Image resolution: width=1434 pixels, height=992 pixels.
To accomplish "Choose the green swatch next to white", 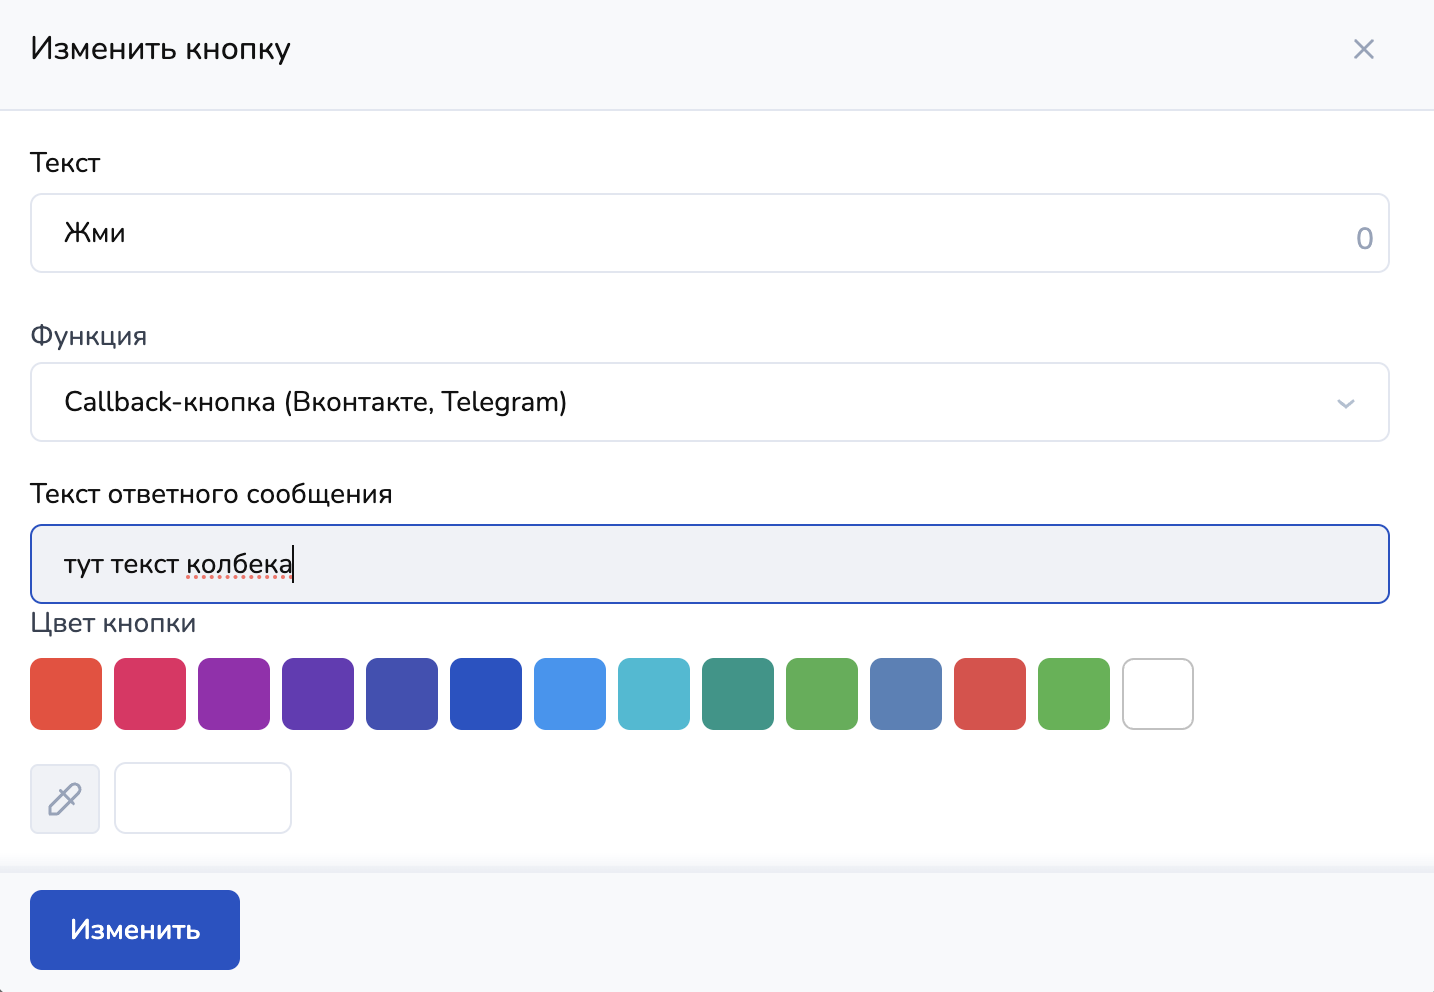I will pos(1074,694).
